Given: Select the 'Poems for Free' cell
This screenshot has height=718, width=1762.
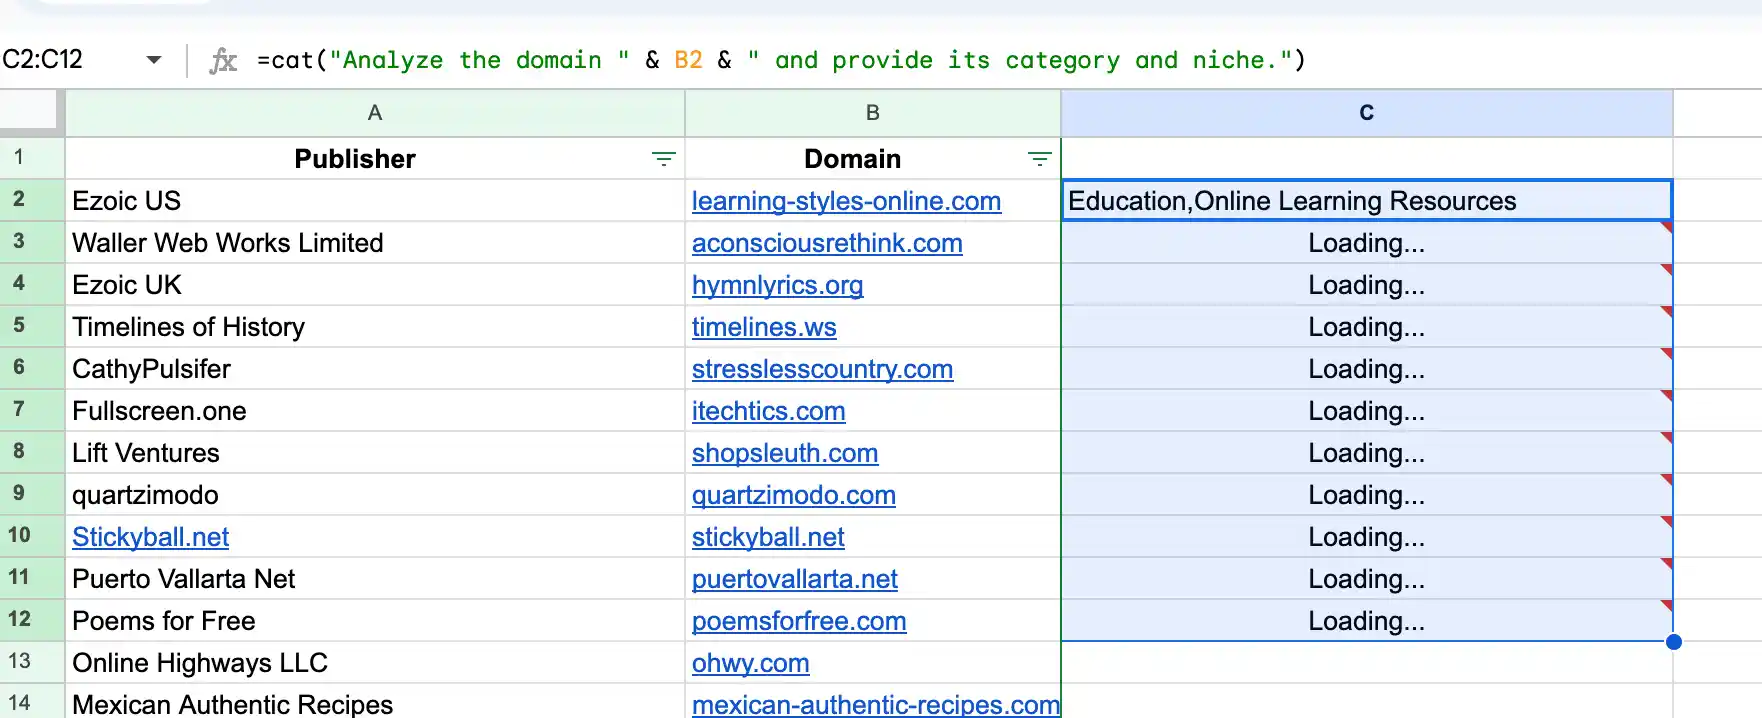Looking at the screenshot, I should pos(375,621).
